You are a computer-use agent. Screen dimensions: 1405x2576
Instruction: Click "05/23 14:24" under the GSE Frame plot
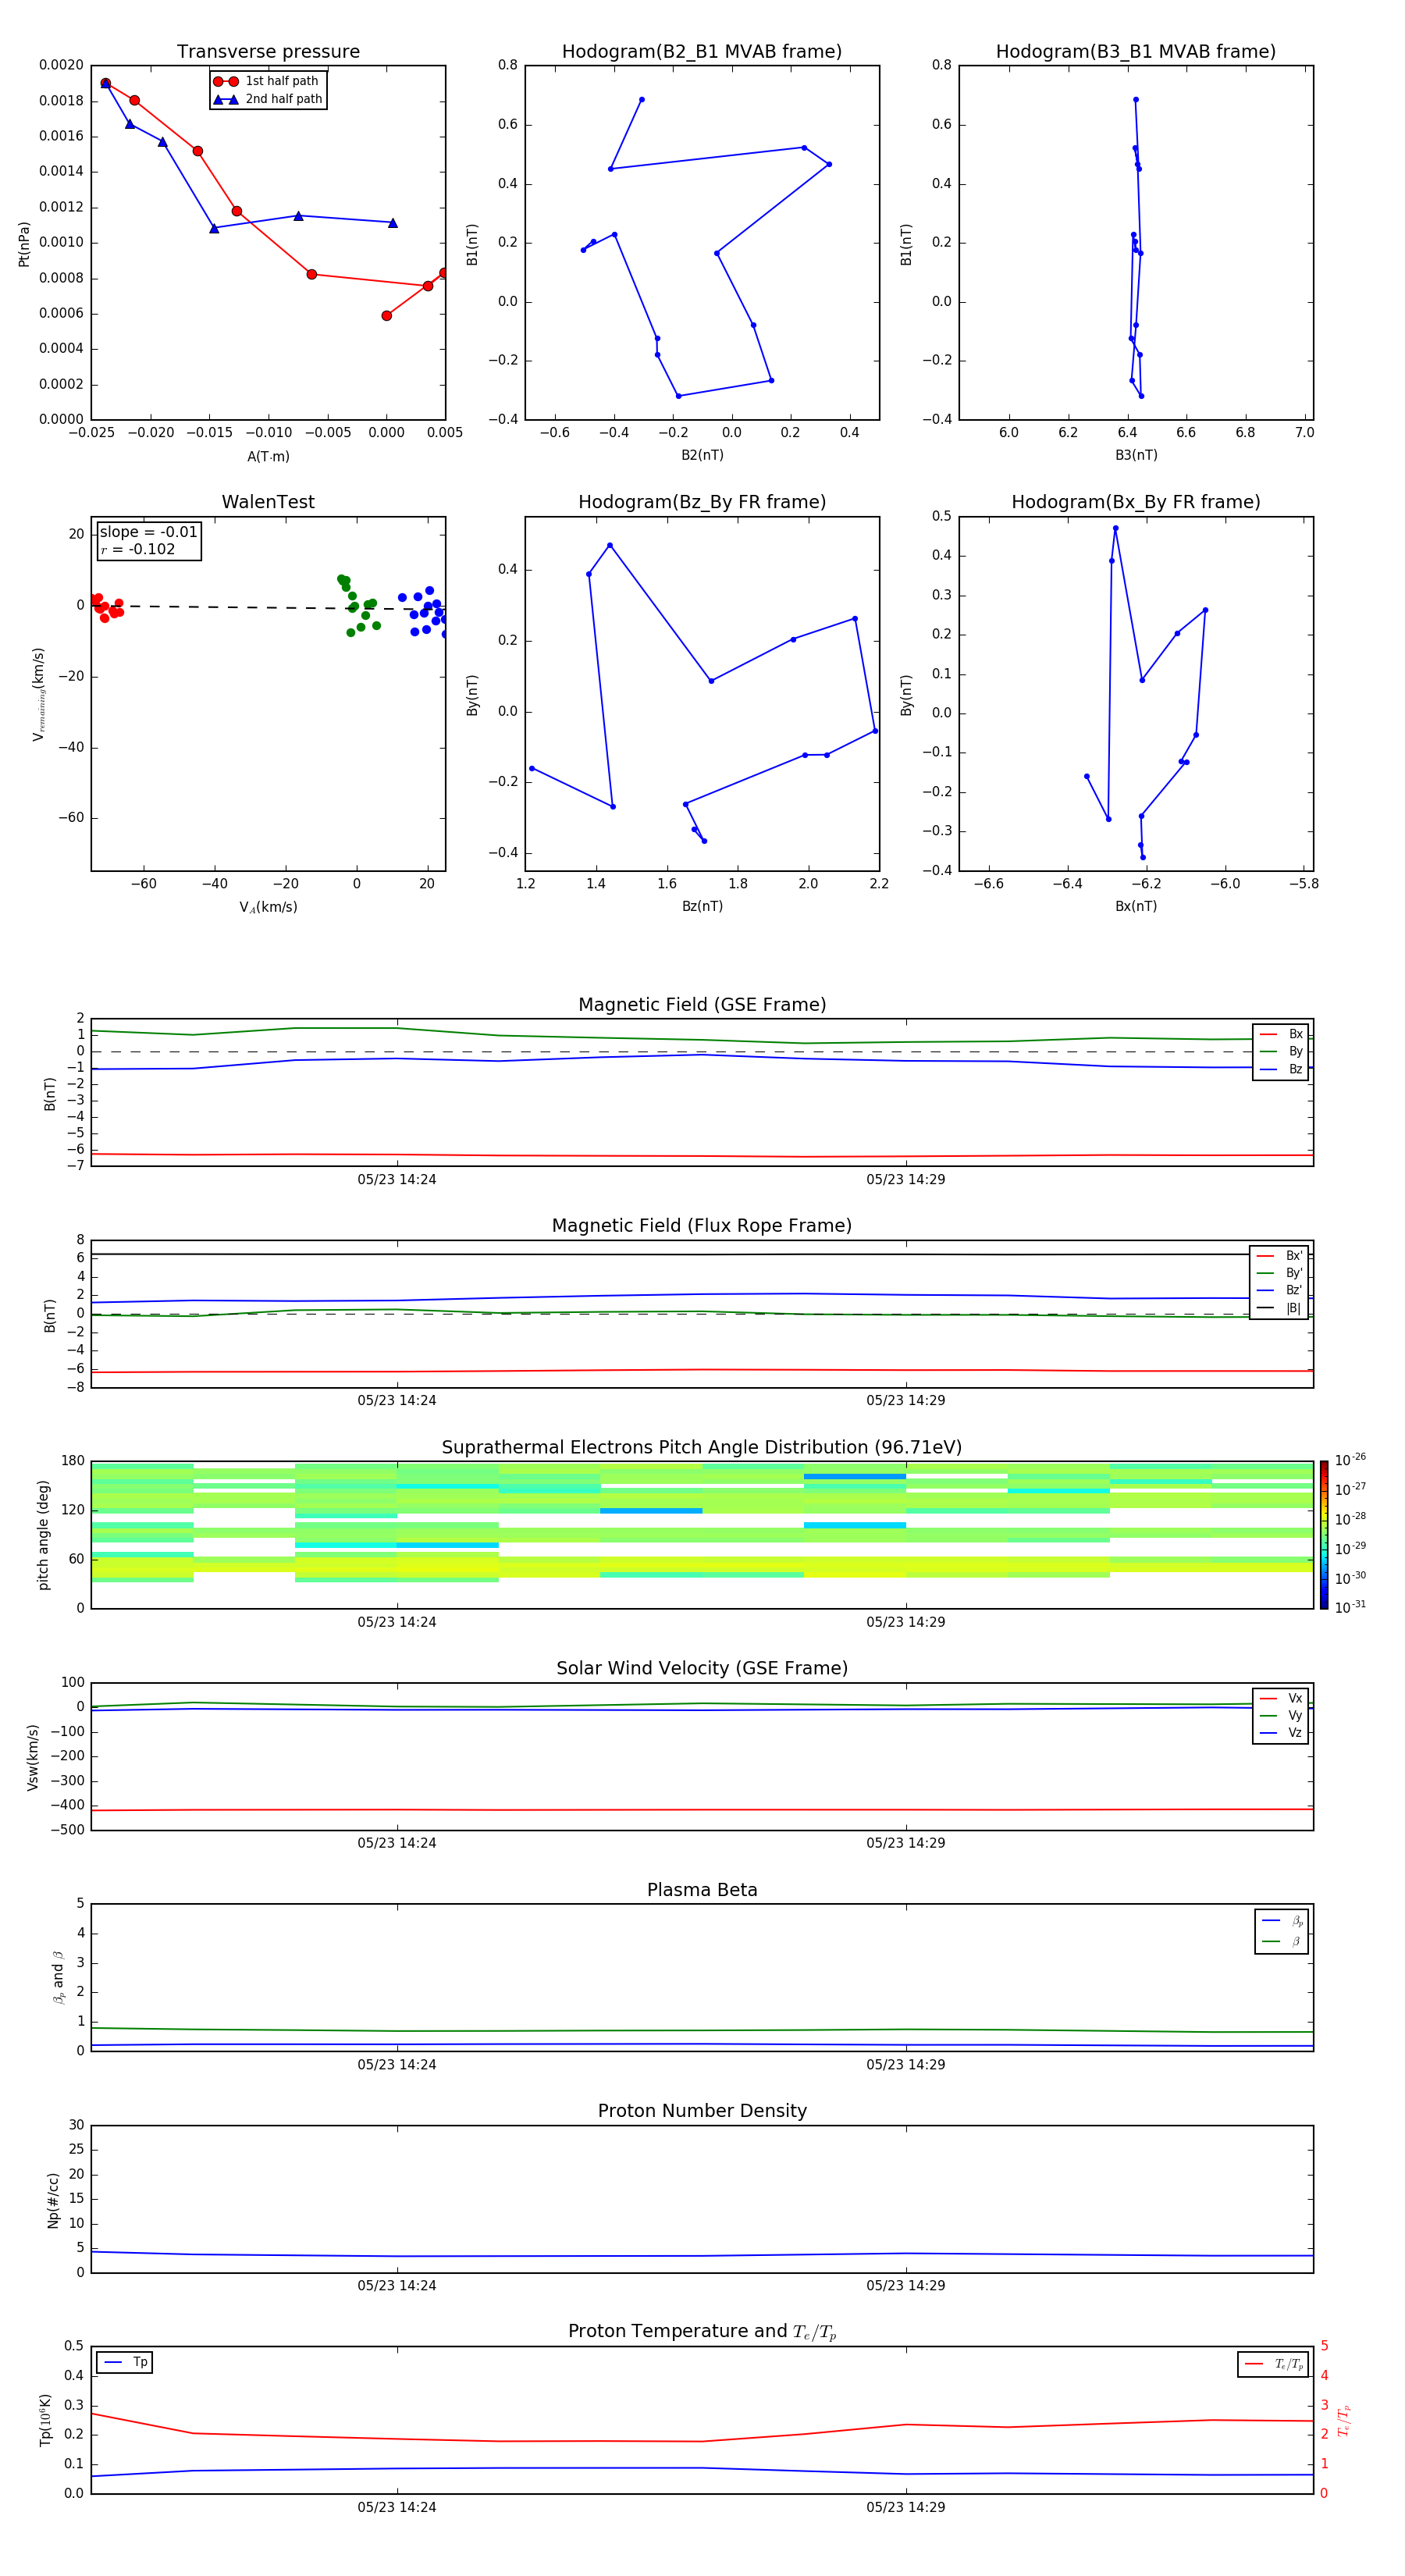tap(397, 1180)
